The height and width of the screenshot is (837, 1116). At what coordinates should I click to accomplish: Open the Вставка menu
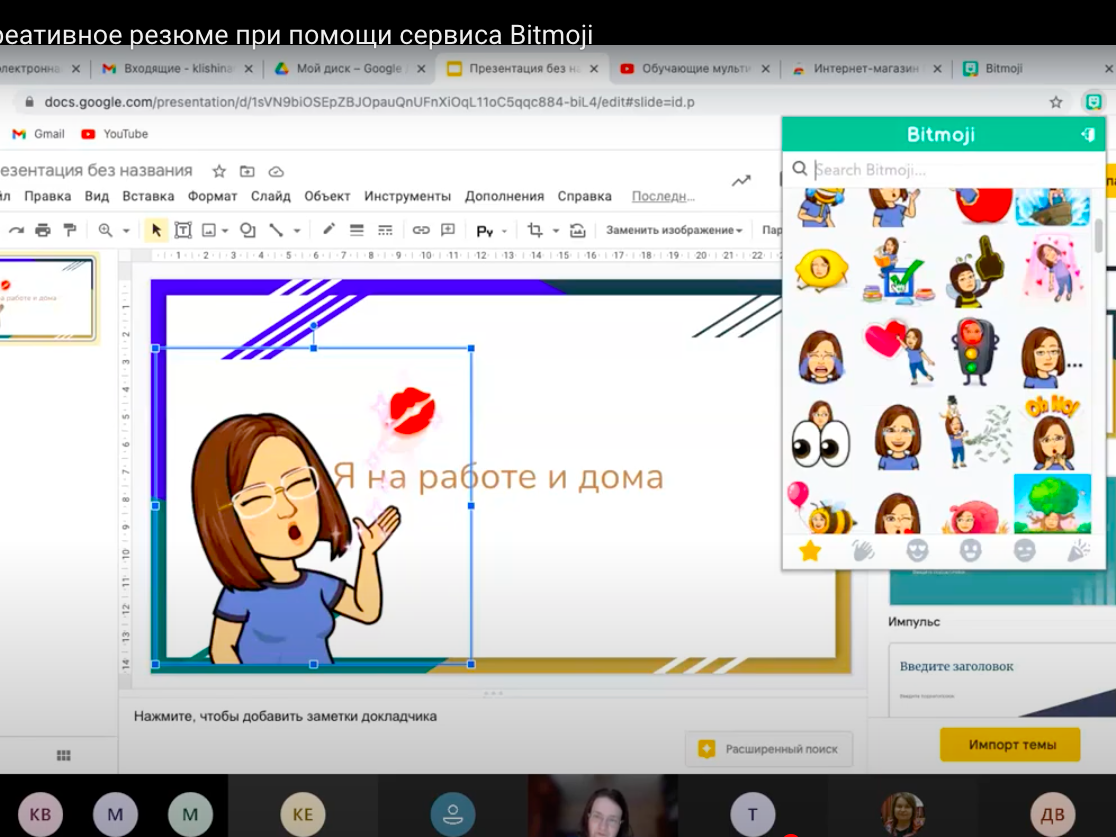point(148,196)
